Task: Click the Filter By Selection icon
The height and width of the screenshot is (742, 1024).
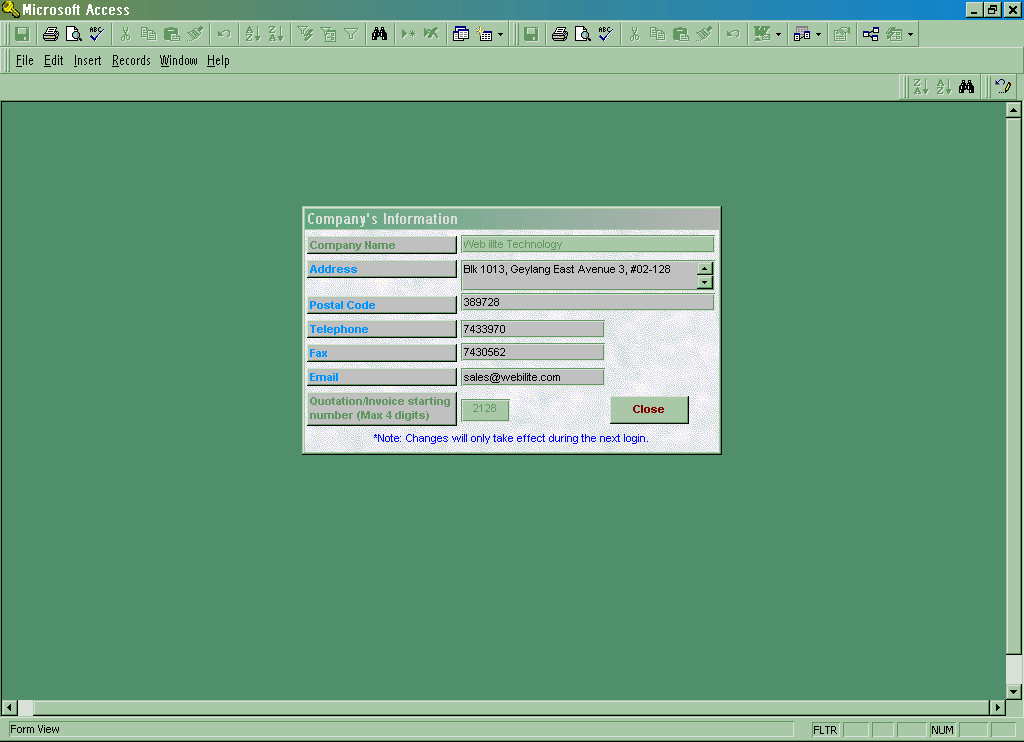Action: 306,34
